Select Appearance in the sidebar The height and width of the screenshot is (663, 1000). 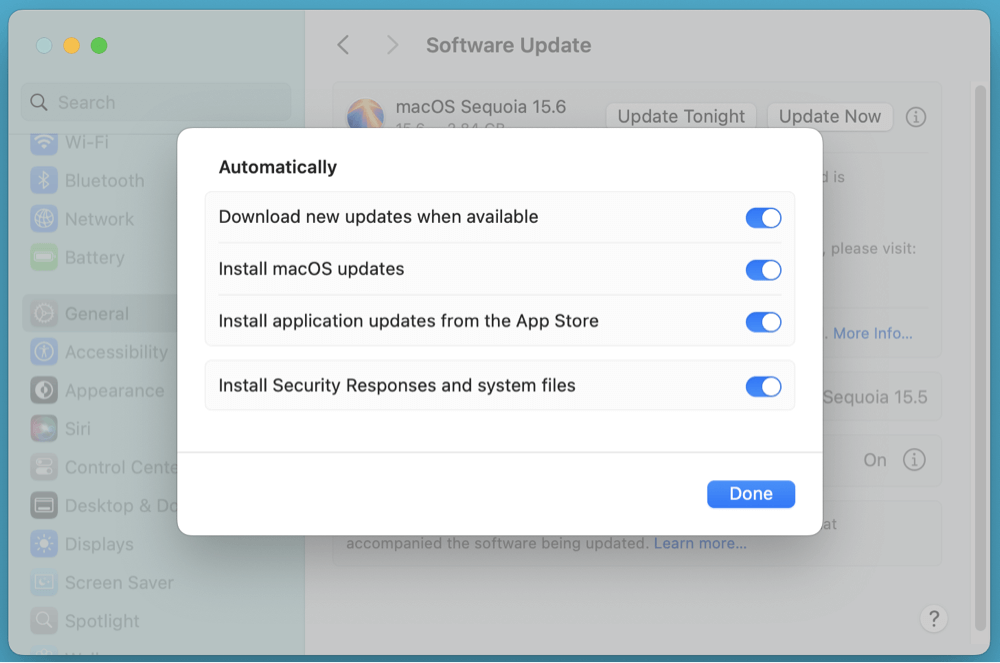point(110,390)
